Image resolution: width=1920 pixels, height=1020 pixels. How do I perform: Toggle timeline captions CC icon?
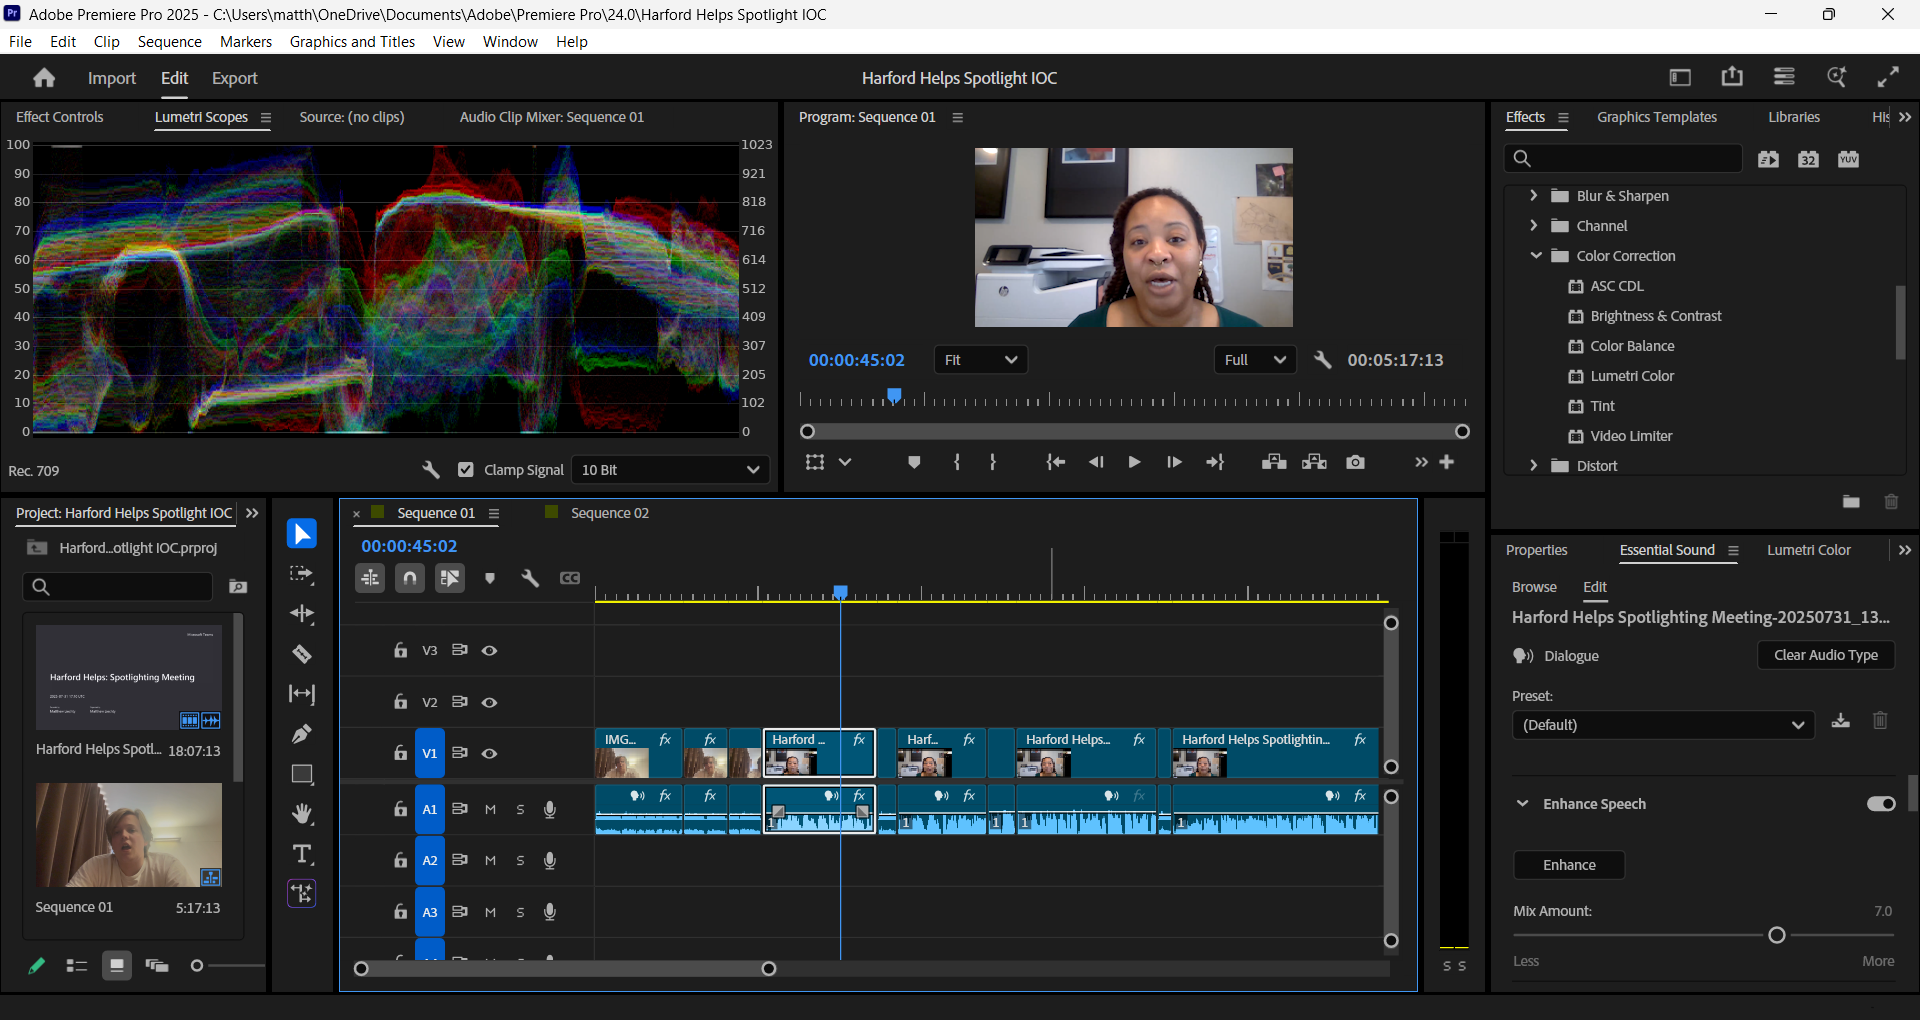[570, 578]
